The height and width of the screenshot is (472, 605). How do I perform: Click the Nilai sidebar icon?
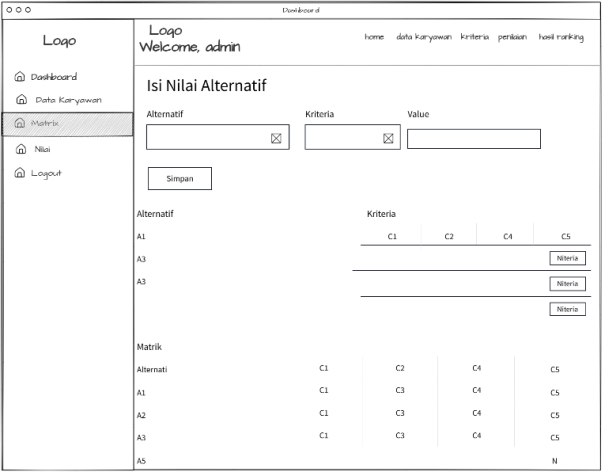[x=21, y=149]
